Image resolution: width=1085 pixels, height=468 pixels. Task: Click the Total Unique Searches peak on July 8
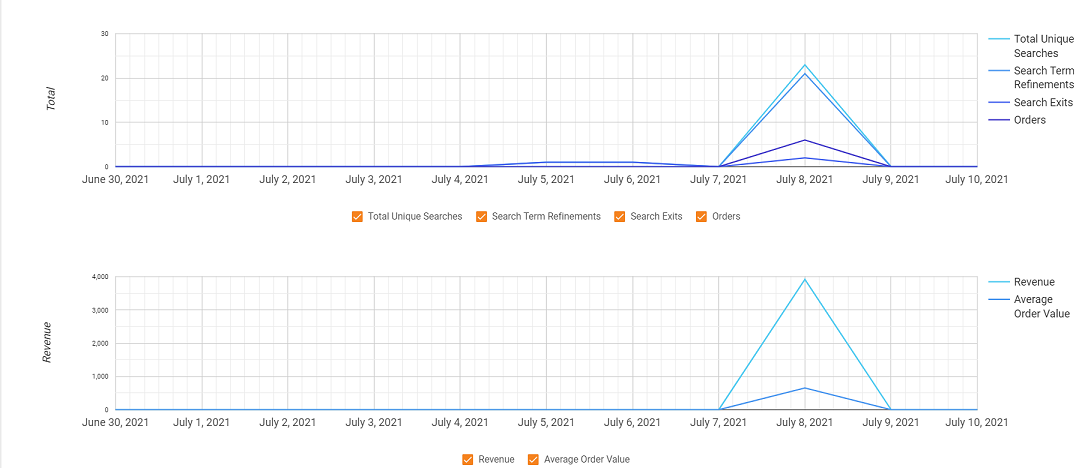[x=805, y=65]
